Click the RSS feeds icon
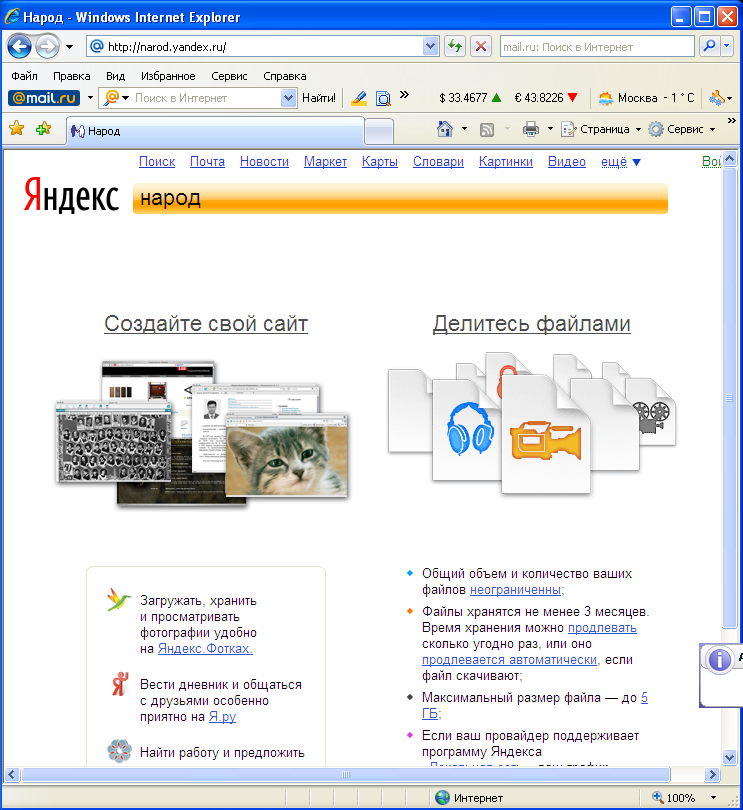 click(x=487, y=129)
